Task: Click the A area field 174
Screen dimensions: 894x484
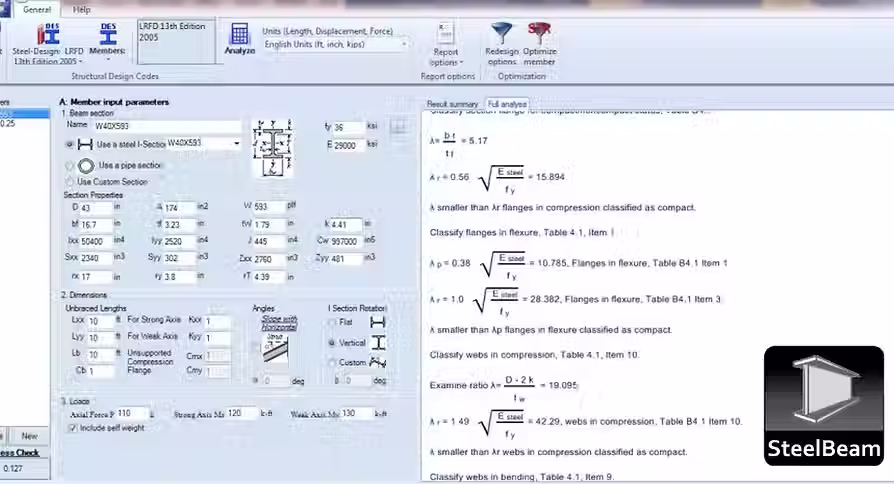Action: click(x=180, y=208)
